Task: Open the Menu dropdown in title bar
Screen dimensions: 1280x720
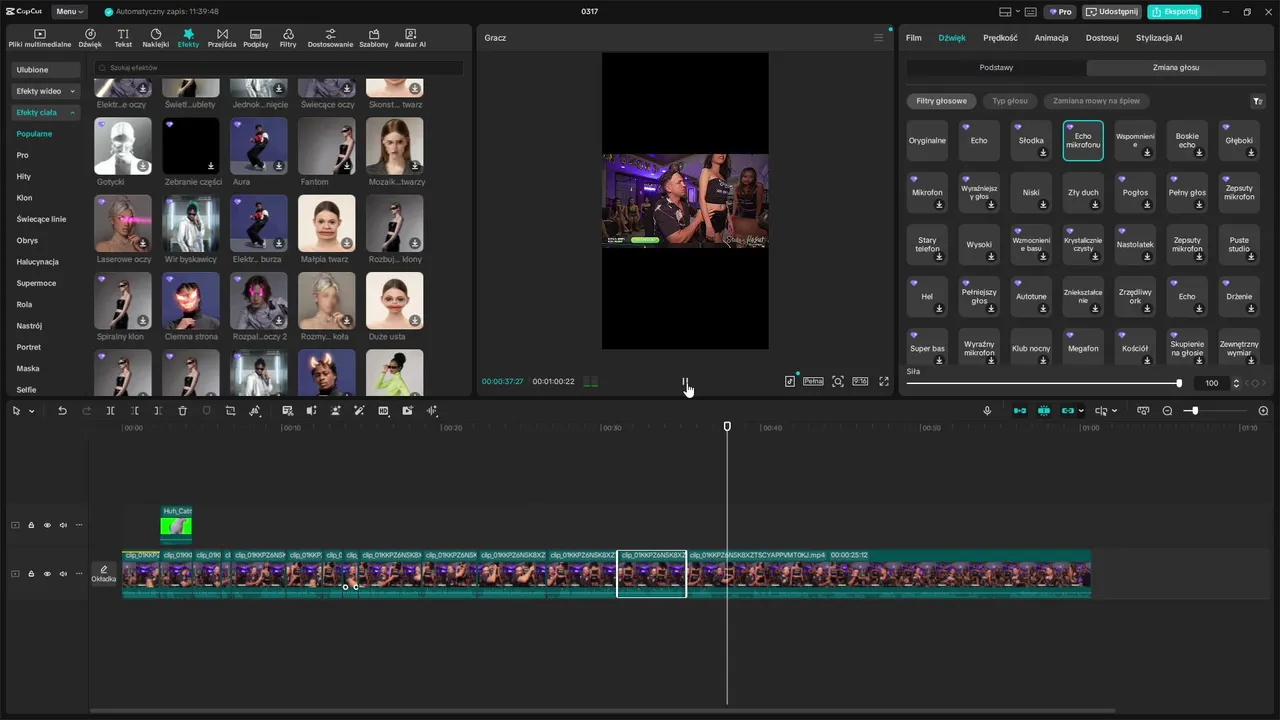Action: 69,12
